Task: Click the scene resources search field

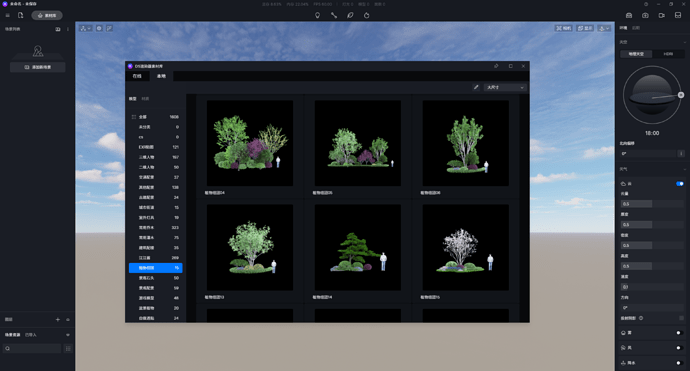Action: pos(32,349)
